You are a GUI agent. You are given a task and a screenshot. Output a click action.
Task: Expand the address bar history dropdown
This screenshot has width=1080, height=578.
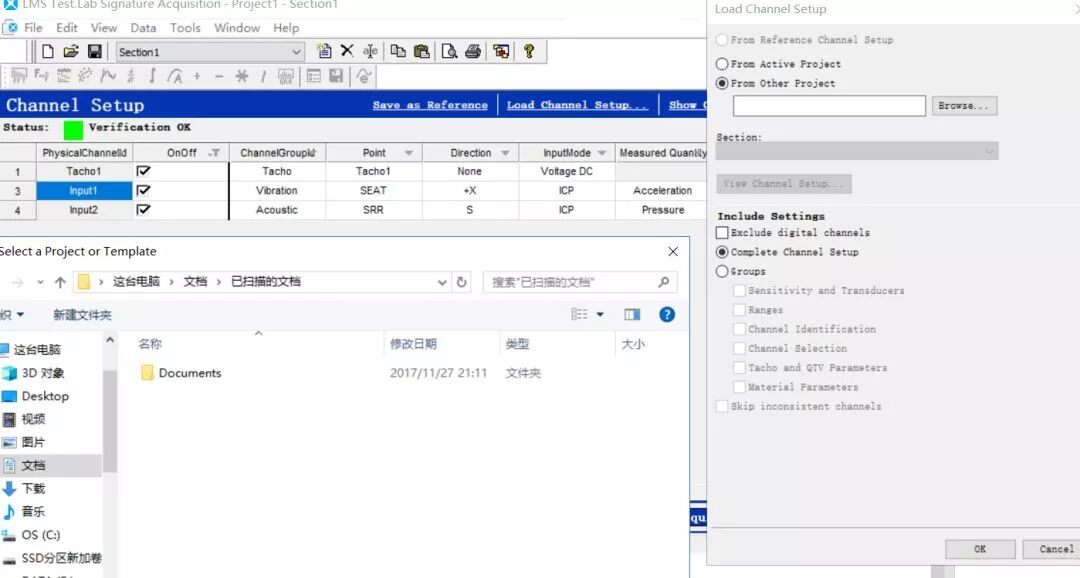[x=442, y=282]
